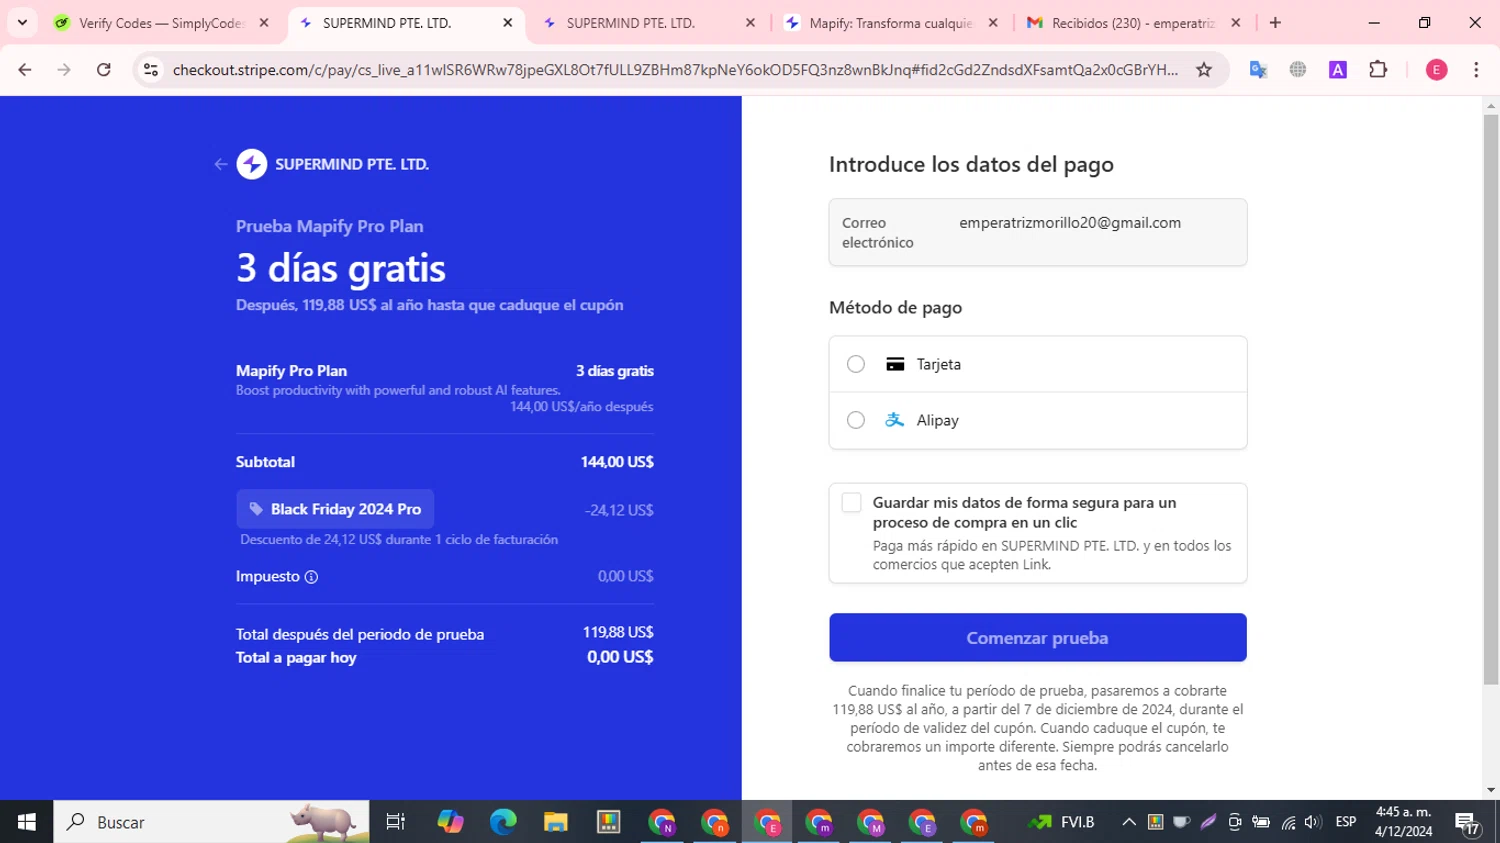Bookmark this page with the star icon
The height and width of the screenshot is (843, 1500).
(x=1204, y=70)
